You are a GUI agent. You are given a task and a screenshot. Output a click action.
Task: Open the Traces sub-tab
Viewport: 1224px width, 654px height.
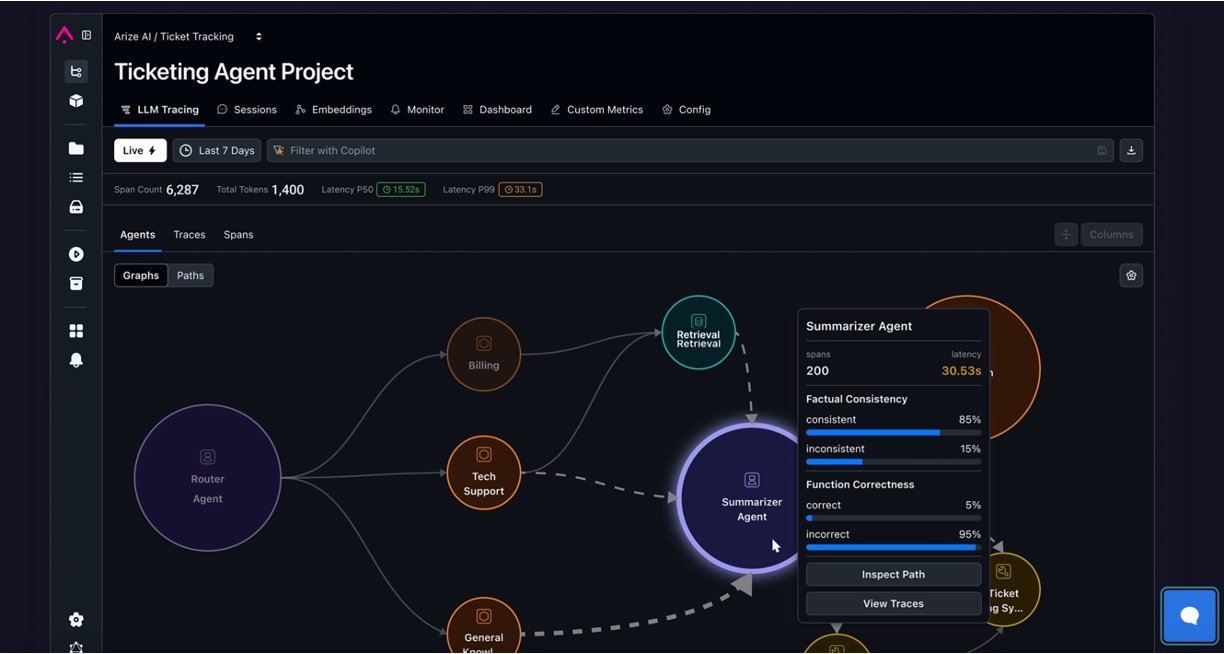pos(189,235)
